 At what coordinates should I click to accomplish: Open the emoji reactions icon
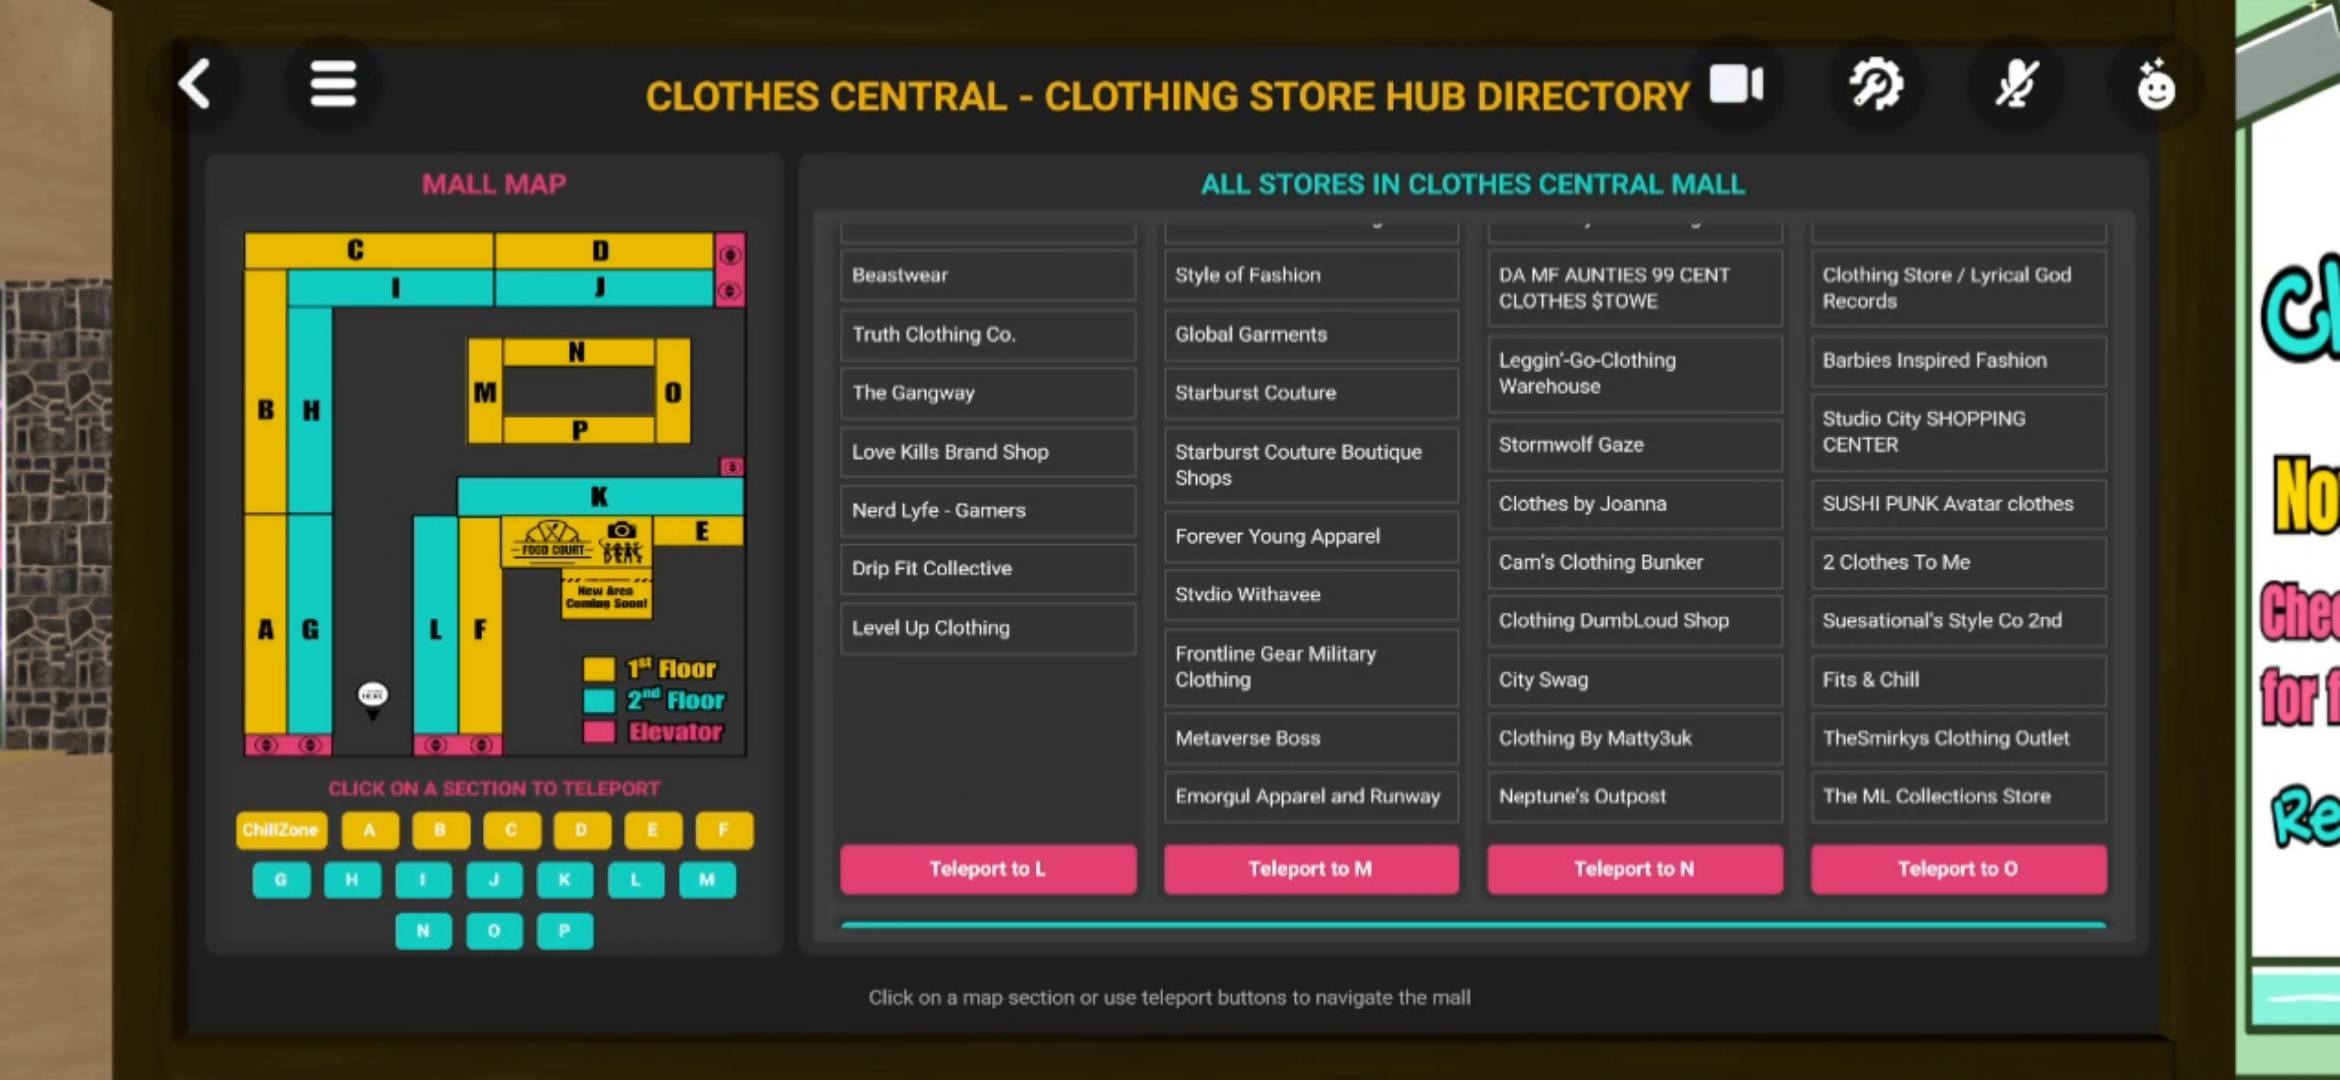click(2155, 86)
